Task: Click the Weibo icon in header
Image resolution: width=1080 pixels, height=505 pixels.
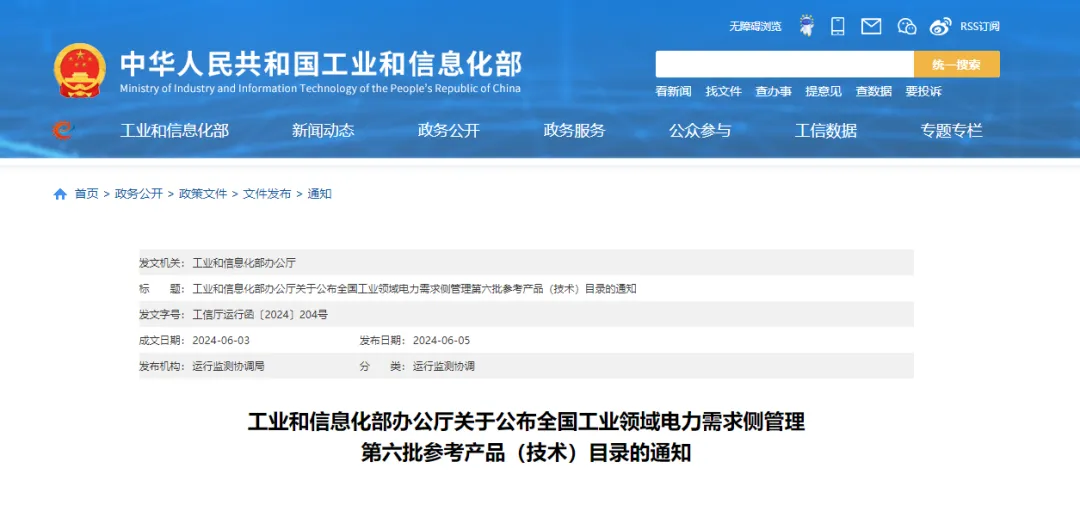Action: [940, 26]
